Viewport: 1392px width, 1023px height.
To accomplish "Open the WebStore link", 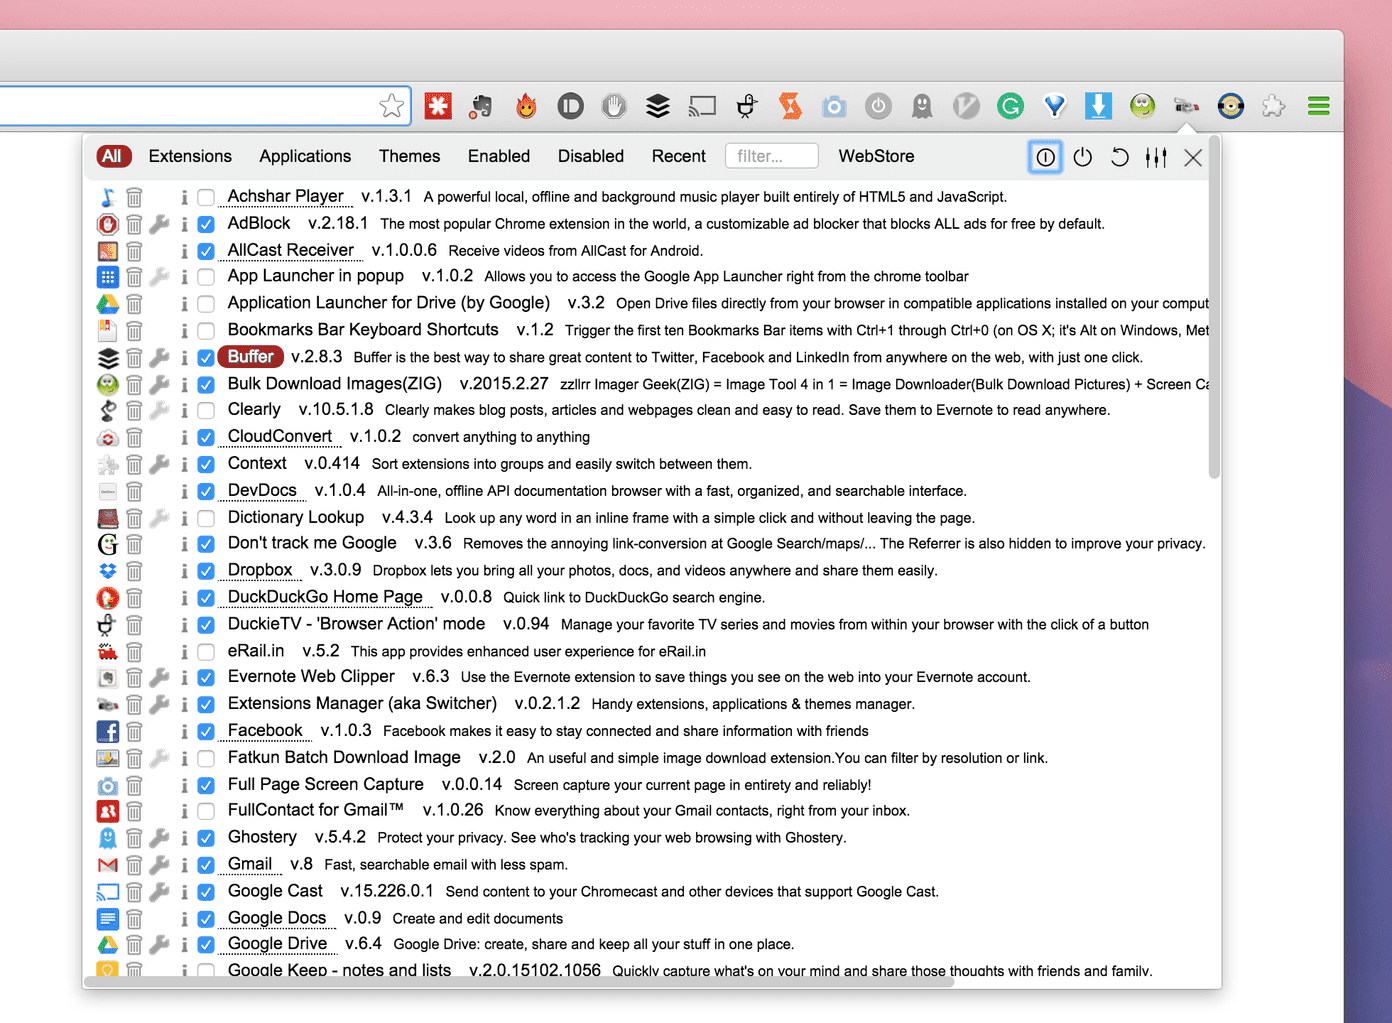I will (876, 156).
